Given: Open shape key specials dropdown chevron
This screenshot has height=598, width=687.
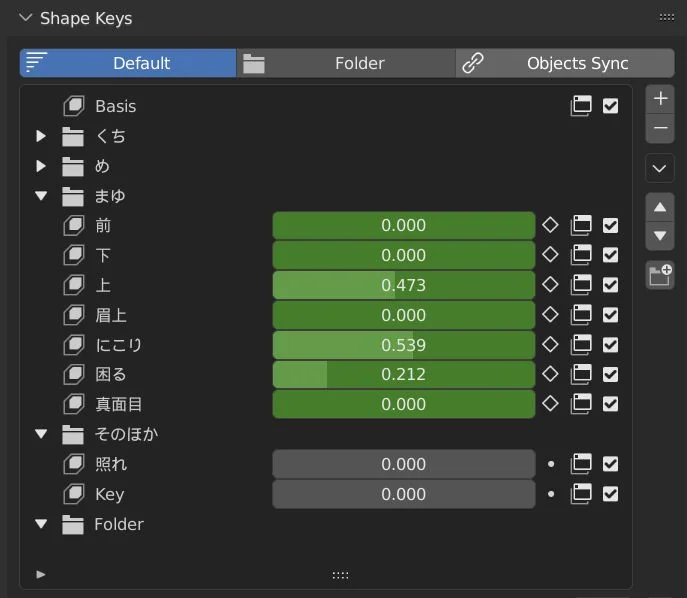Looking at the screenshot, I should pyautogui.click(x=660, y=168).
